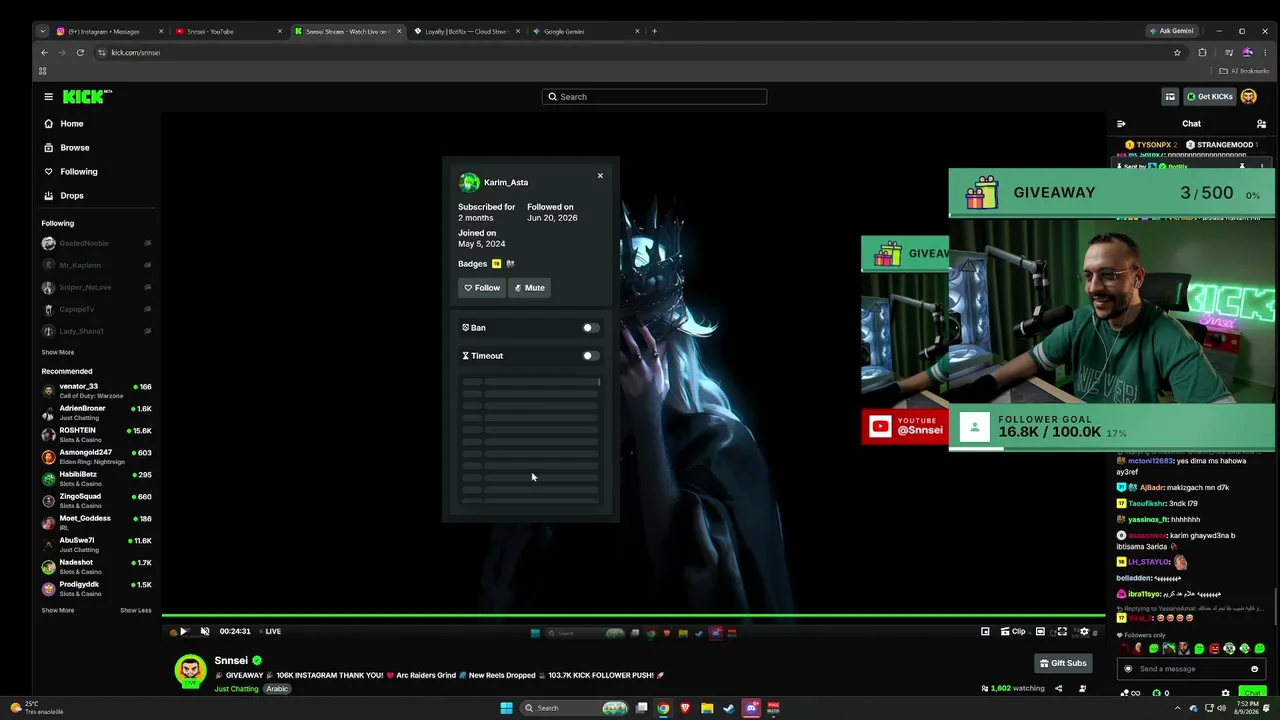This screenshot has width=1280, height=720.
Task: Share the stream icon
Action: click(1058, 688)
